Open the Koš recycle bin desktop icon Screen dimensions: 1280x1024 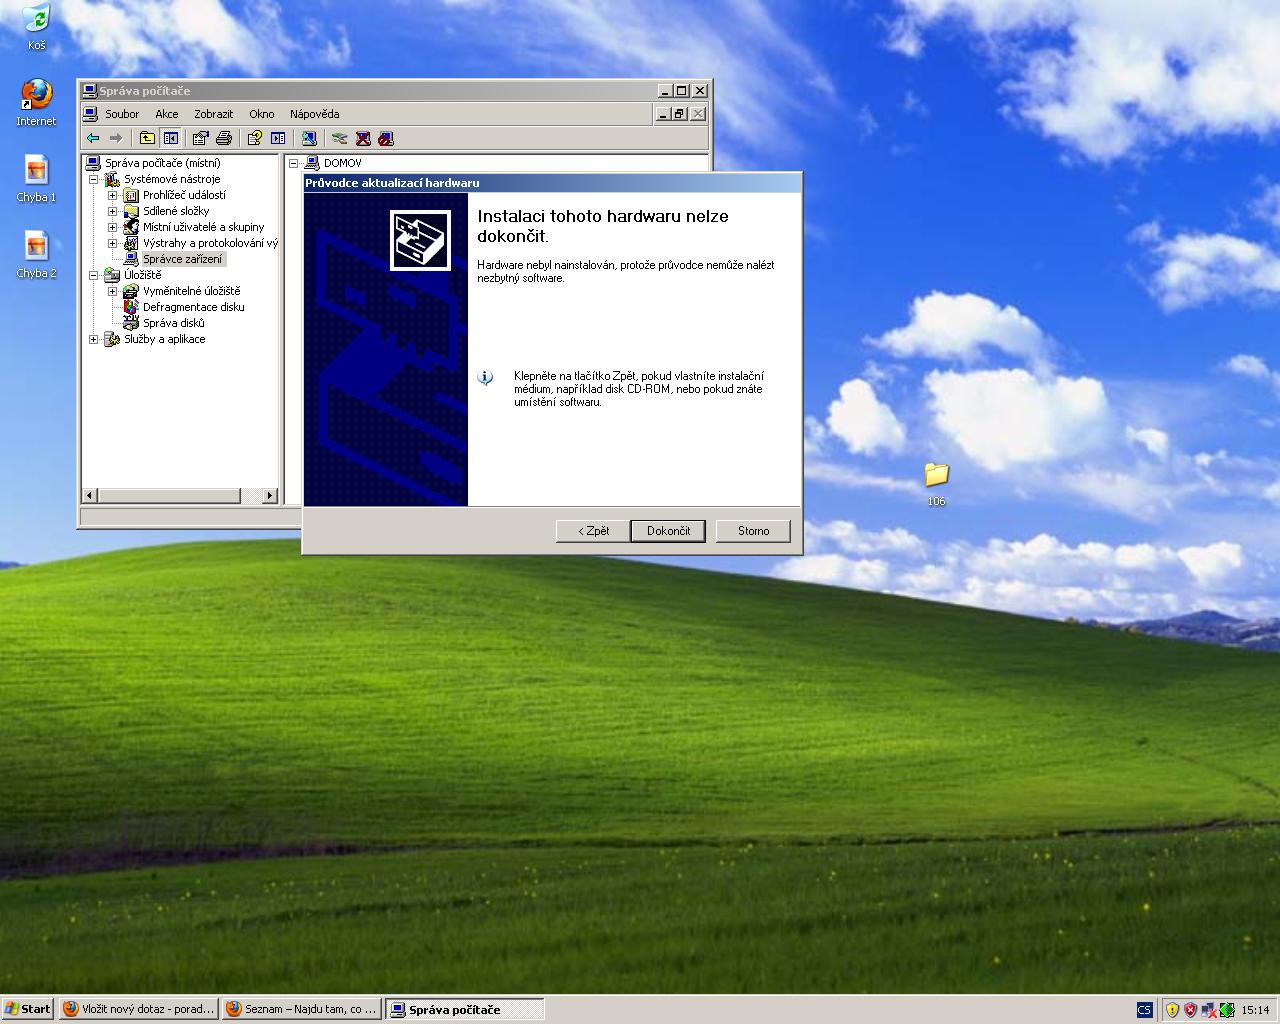tap(36, 27)
